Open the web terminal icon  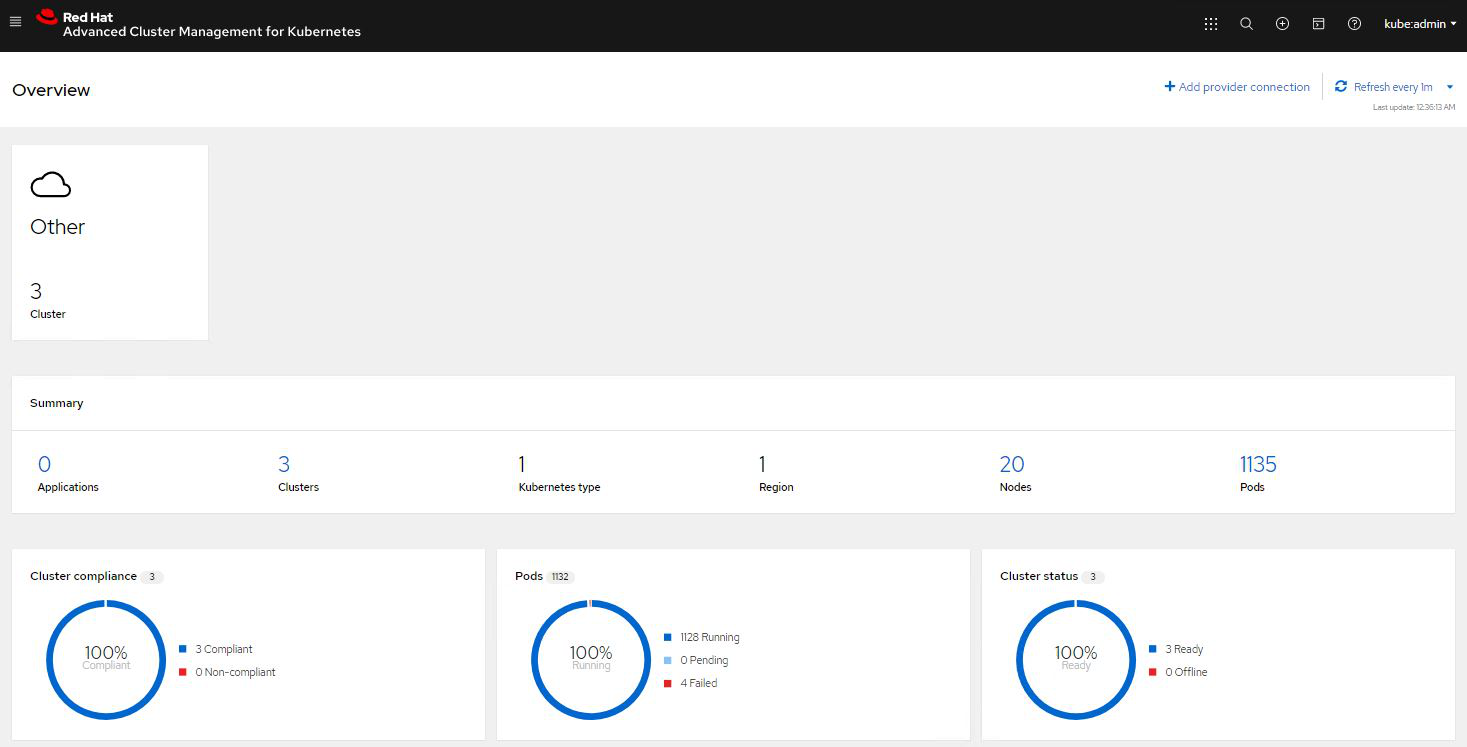point(1318,24)
